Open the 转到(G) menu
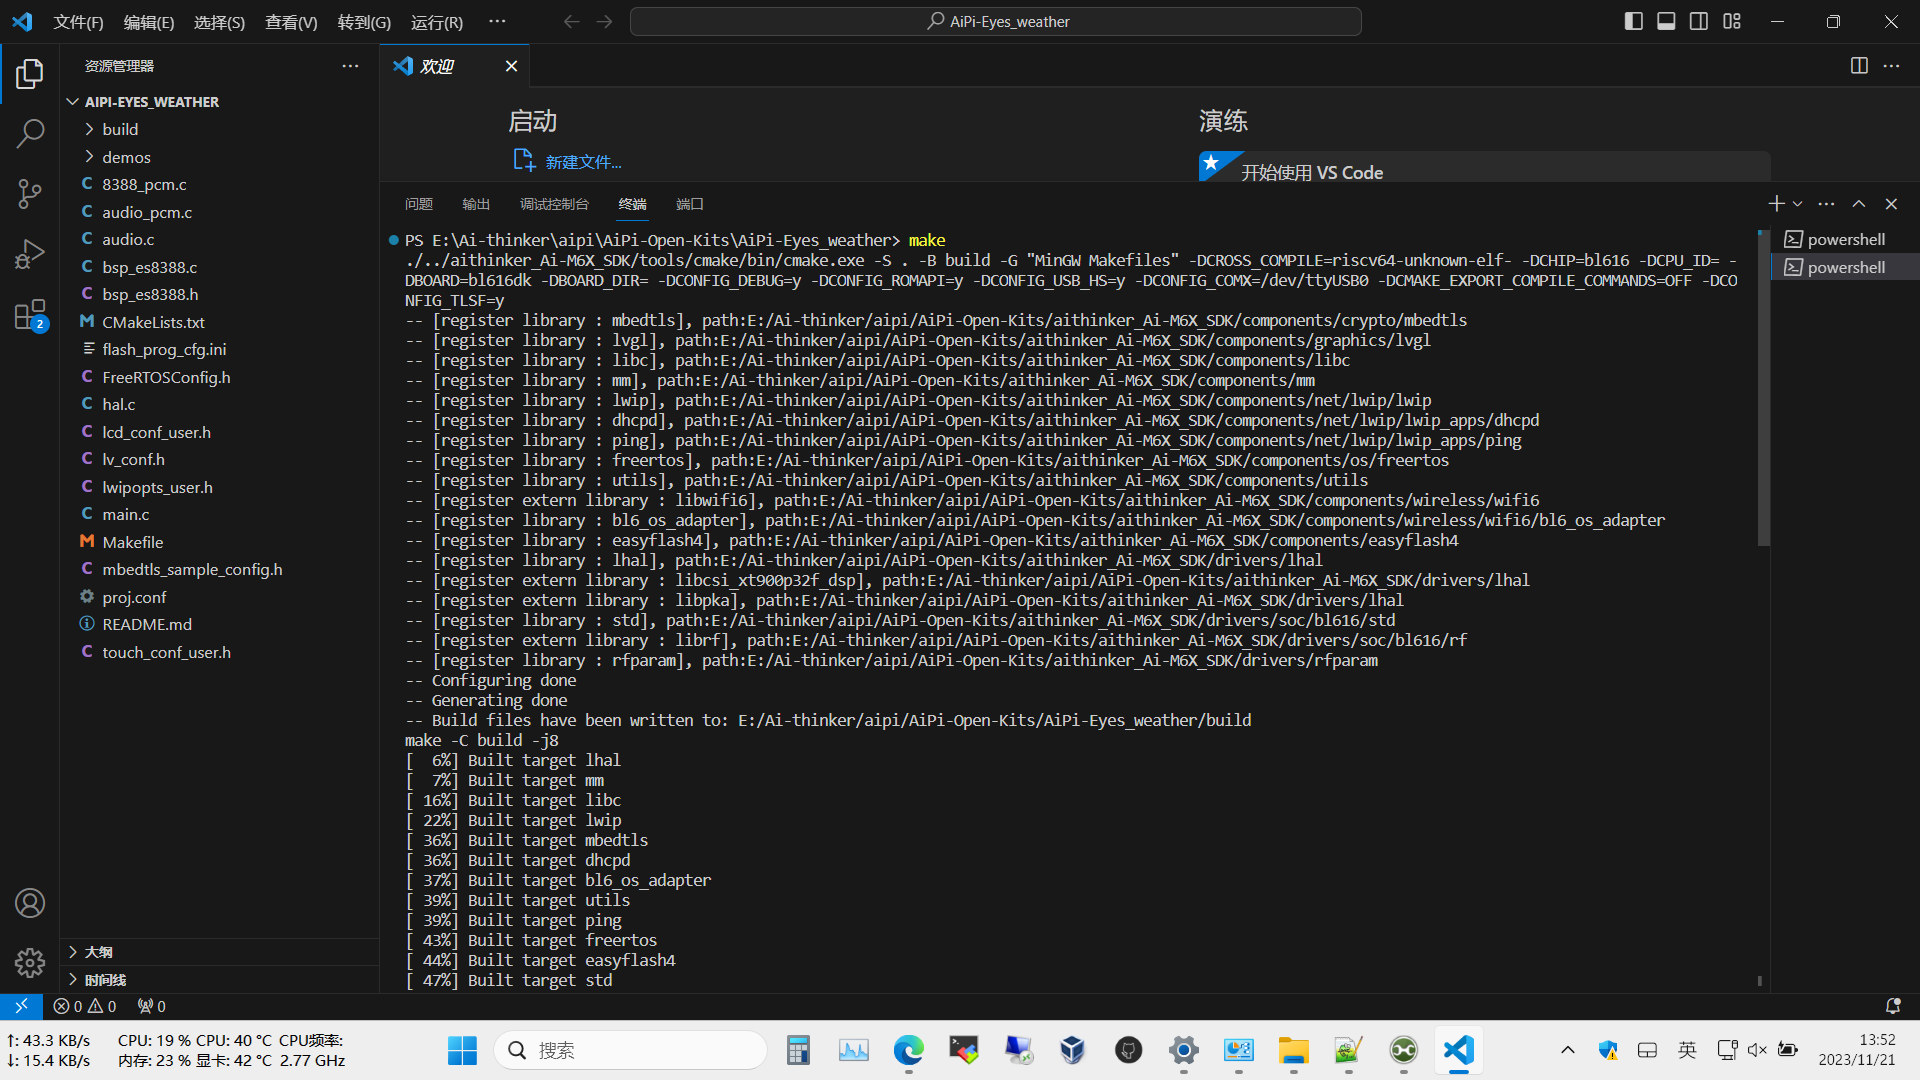Image resolution: width=1920 pixels, height=1080 pixels. click(x=364, y=22)
